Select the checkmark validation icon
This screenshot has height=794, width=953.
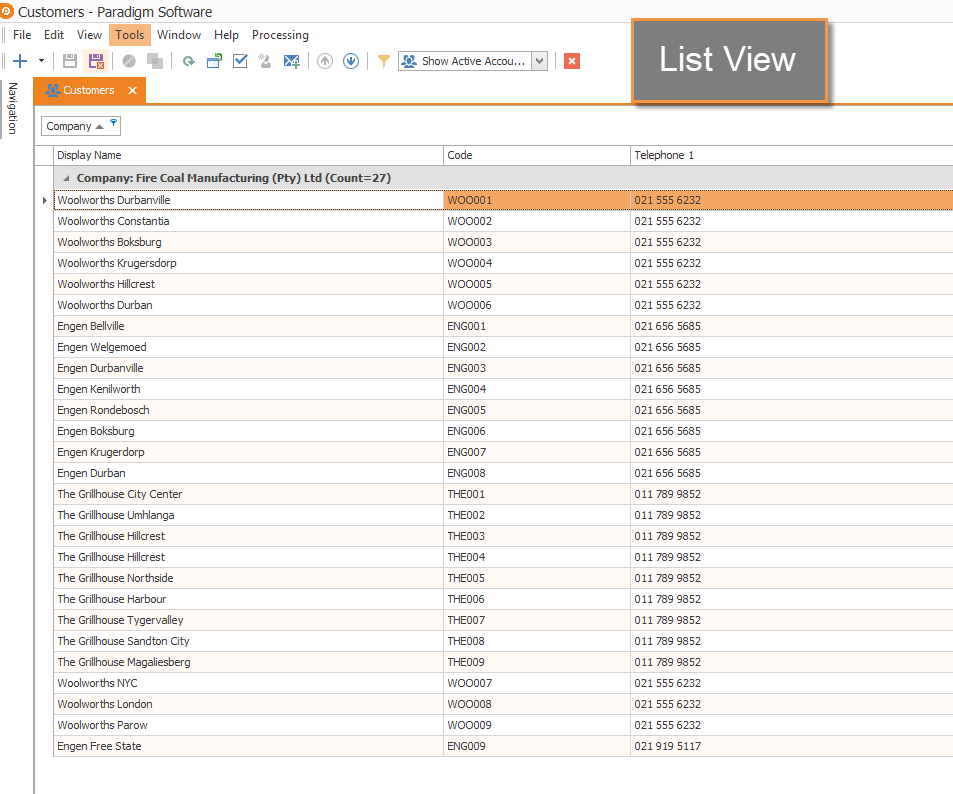tap(240, 60)
